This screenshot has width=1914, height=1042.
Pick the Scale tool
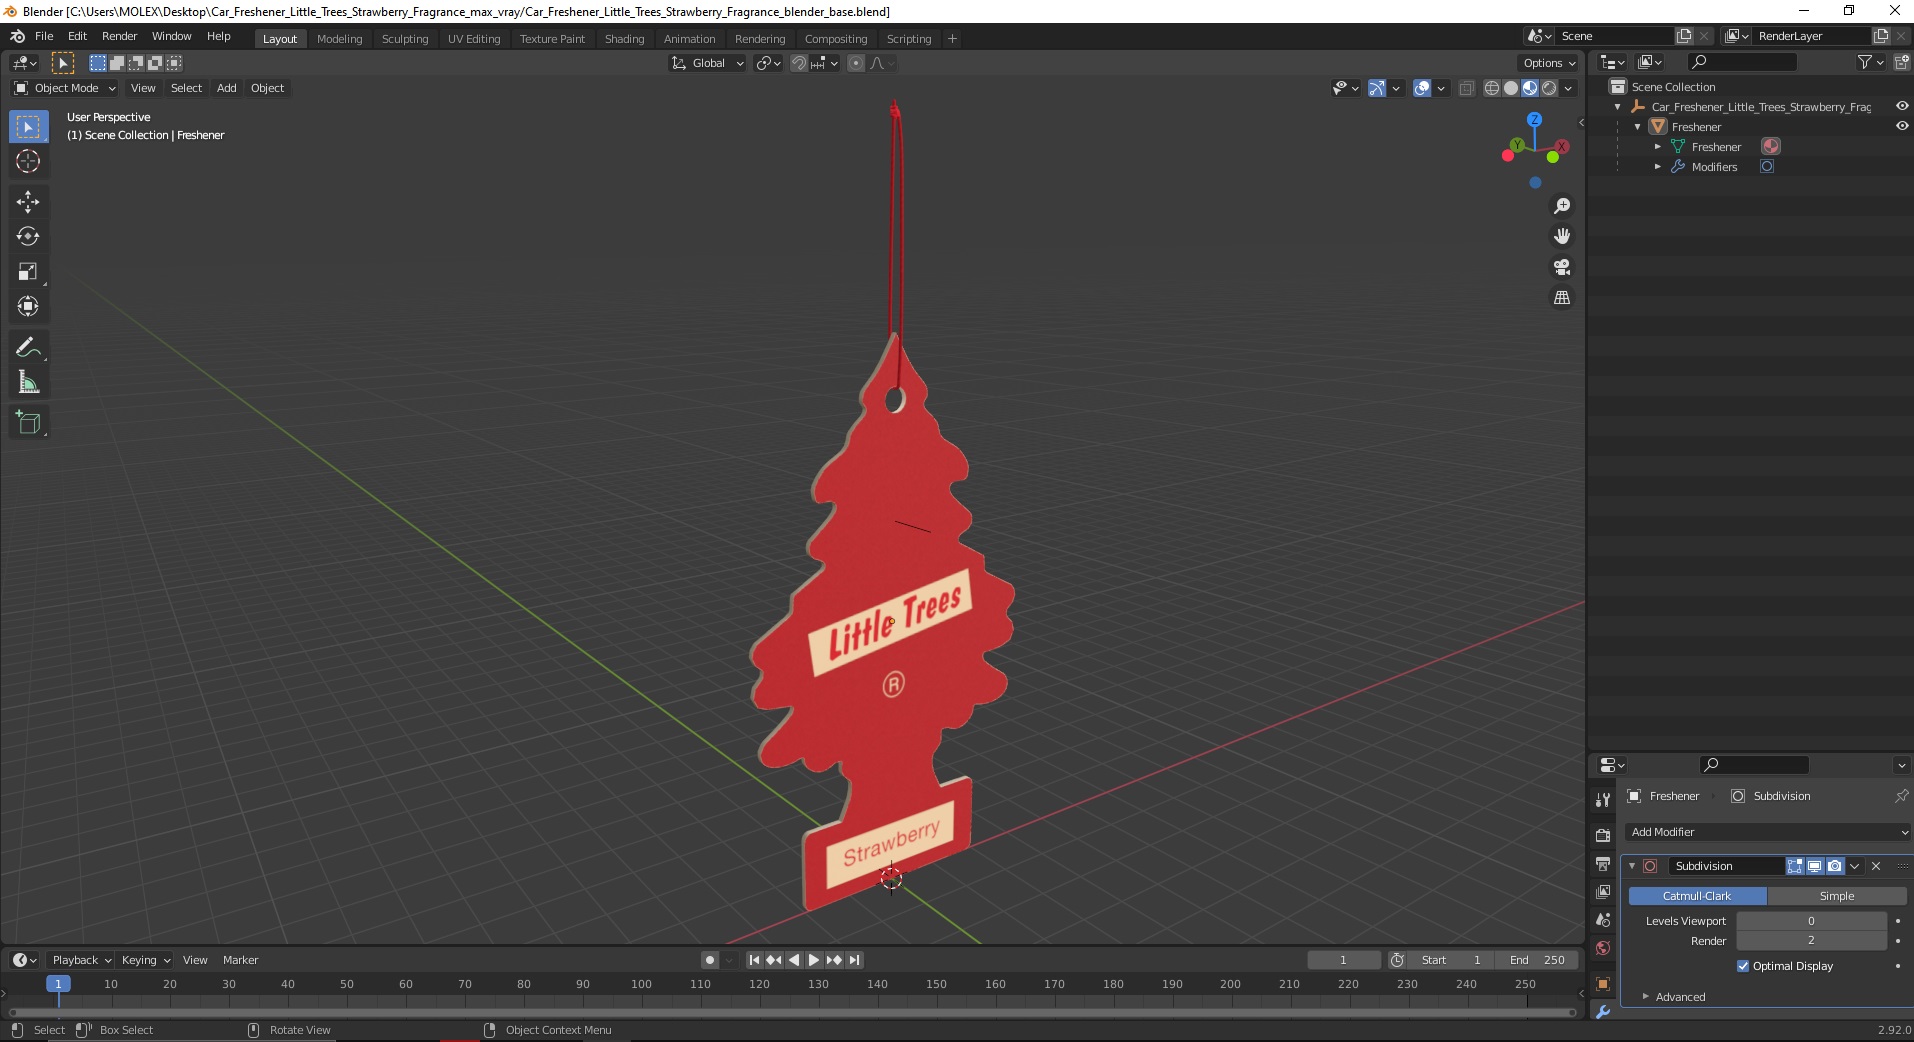pos(28,272)
